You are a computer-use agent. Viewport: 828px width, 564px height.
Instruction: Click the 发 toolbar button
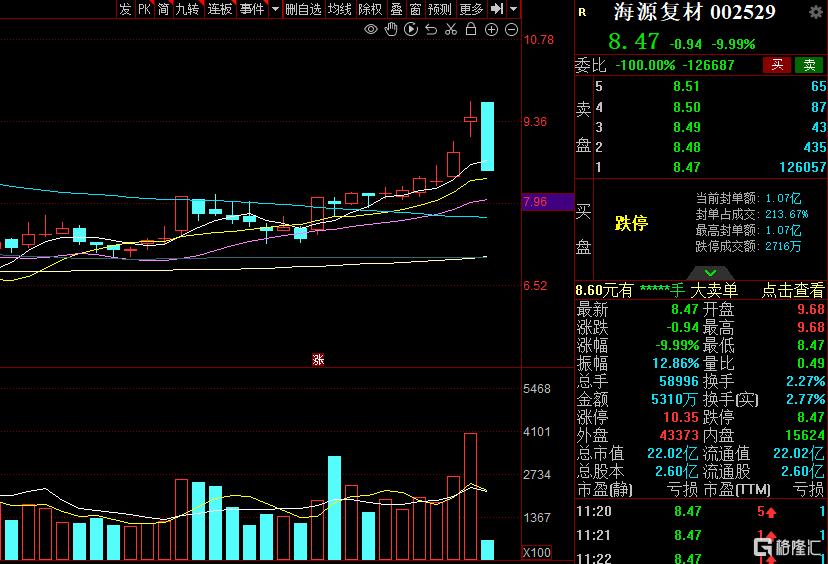point(125,9)
